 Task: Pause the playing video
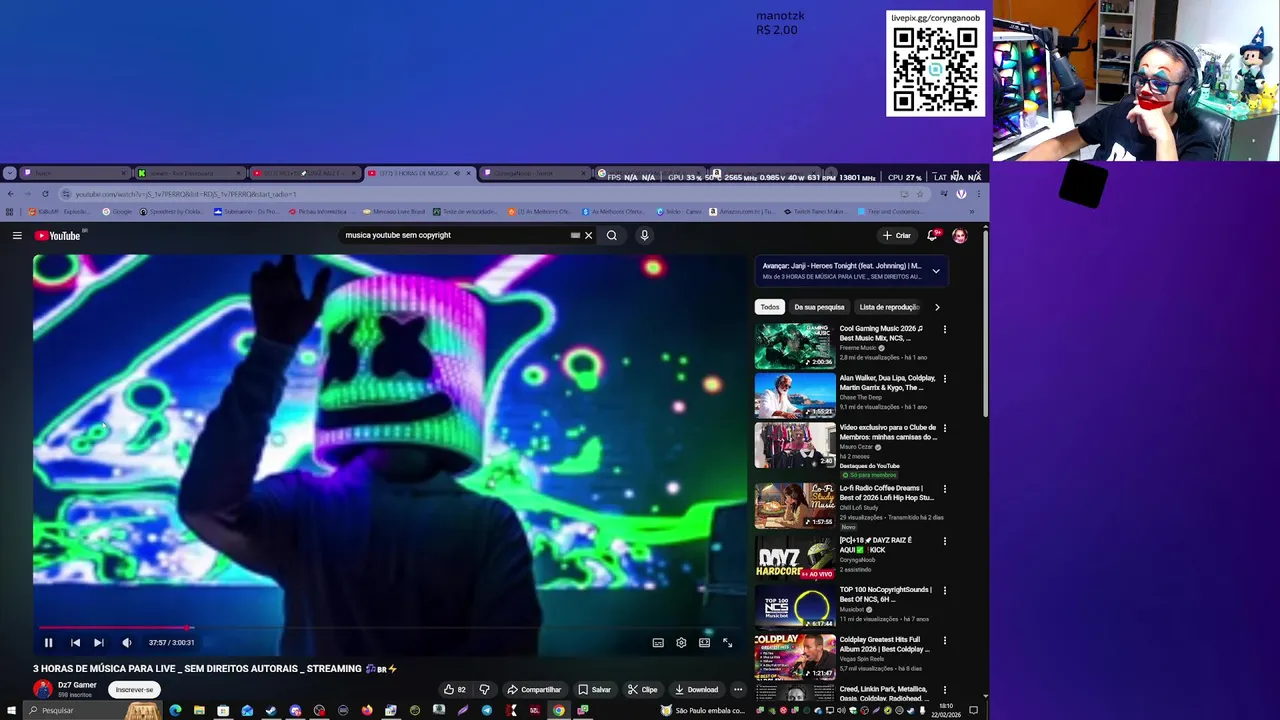click(48, 642)
